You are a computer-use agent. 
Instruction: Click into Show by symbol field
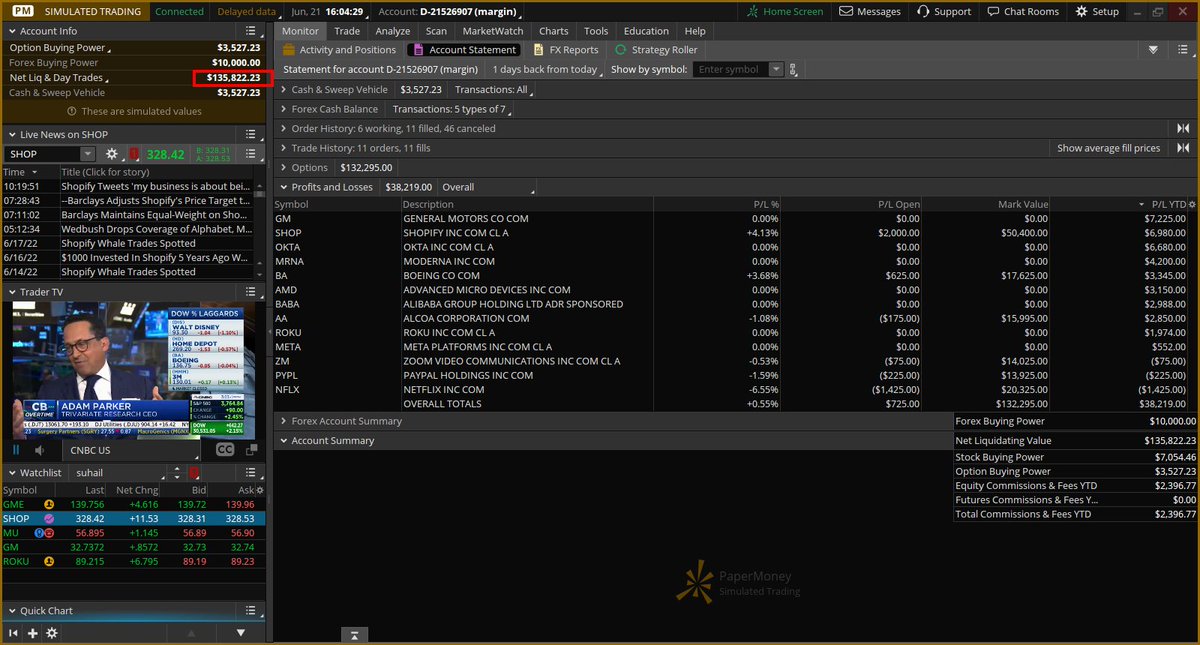[731, 70]
